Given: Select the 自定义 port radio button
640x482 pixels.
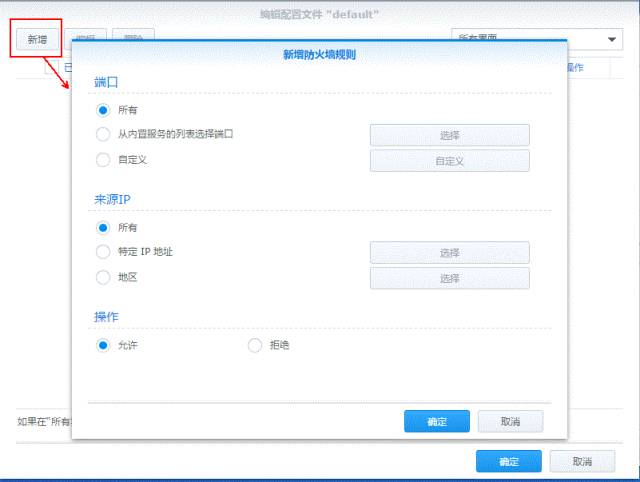Looking at the screenshot, I should (102, 159).
